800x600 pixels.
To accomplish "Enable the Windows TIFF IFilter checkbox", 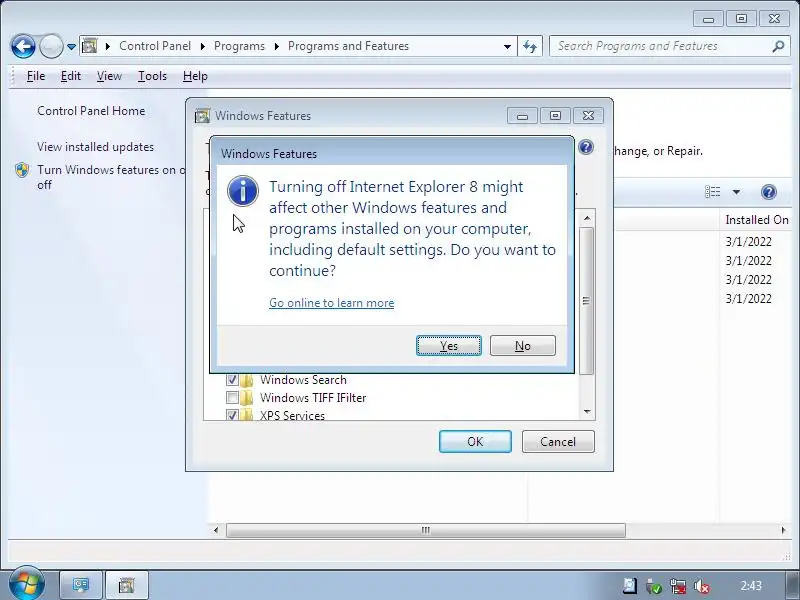I will 232,397.
